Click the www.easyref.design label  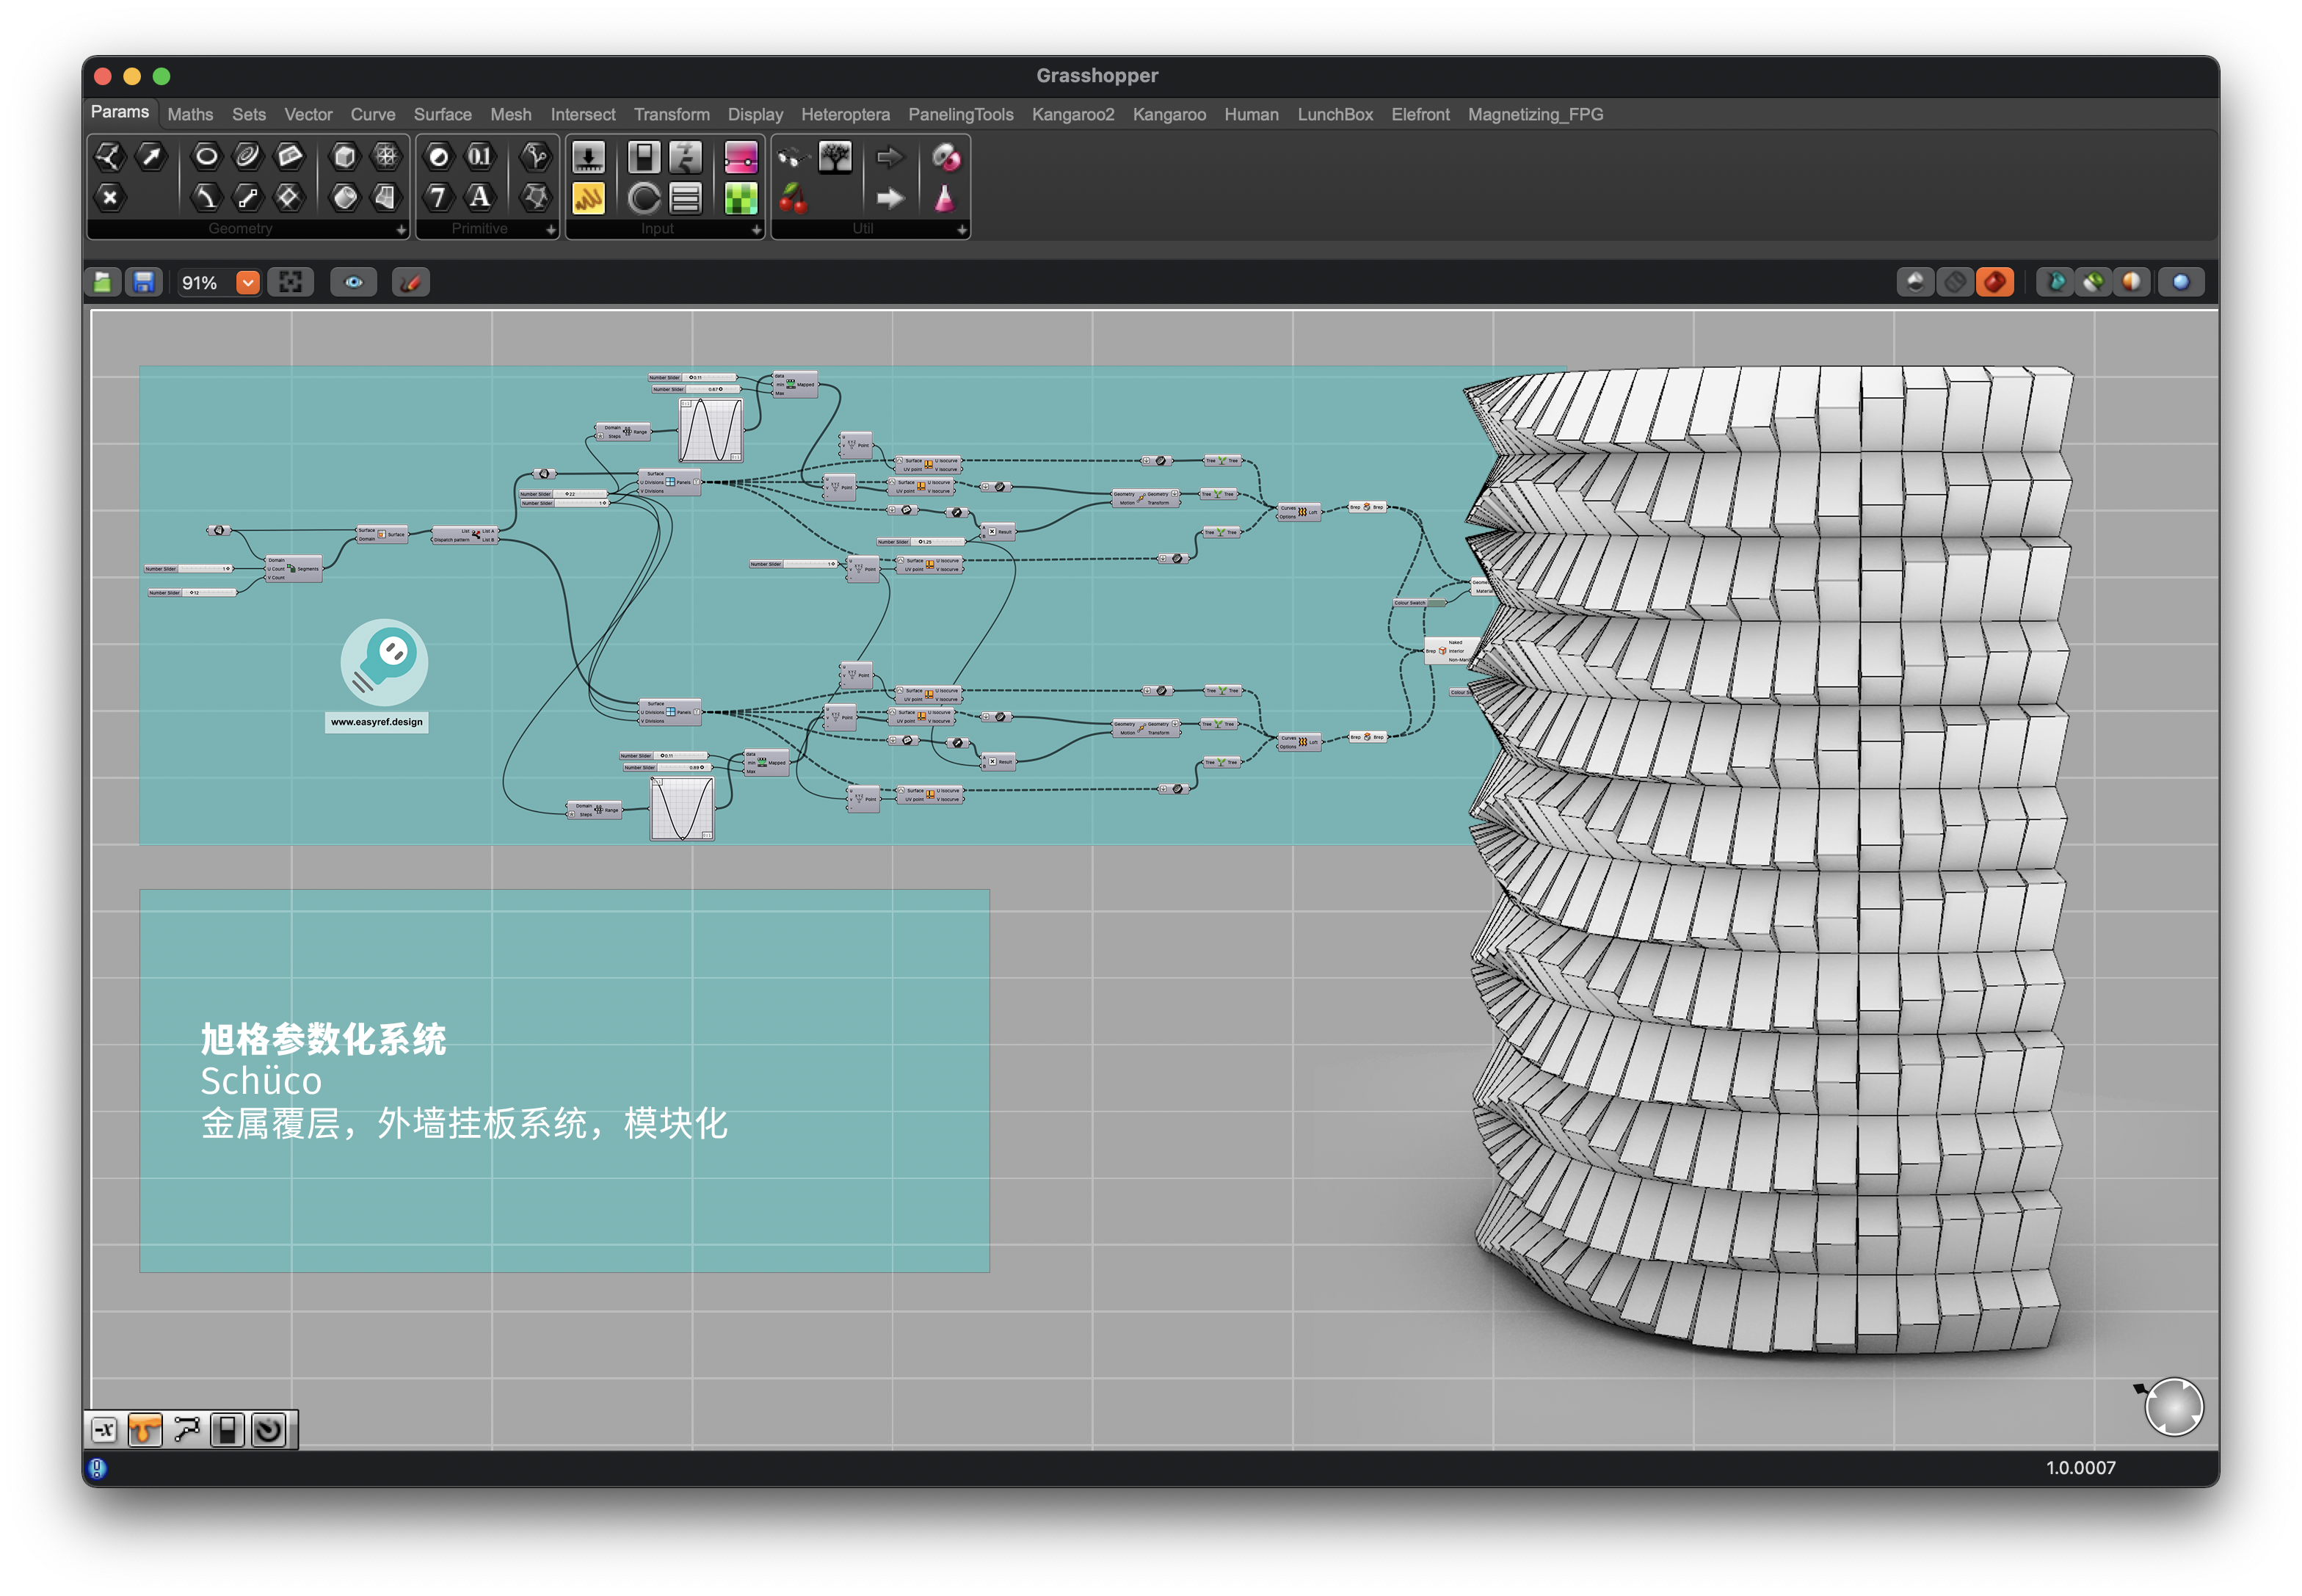(x=376, y=722)
